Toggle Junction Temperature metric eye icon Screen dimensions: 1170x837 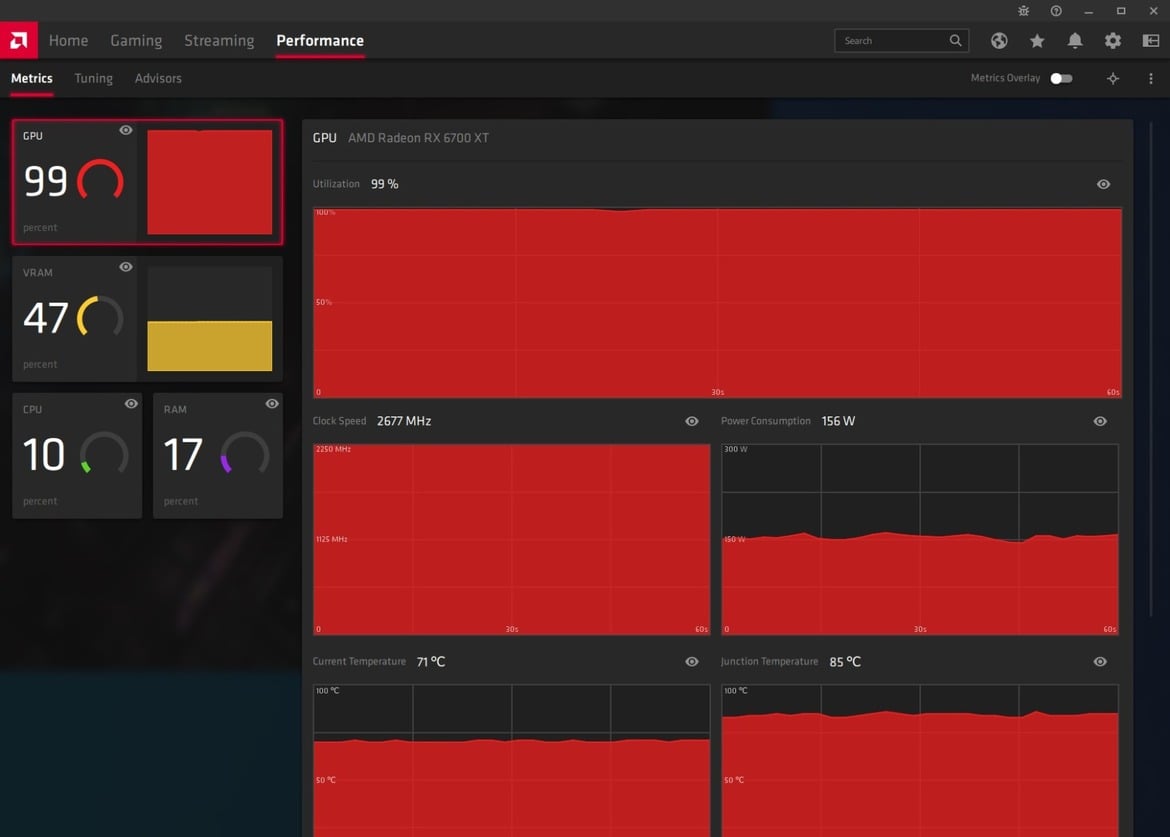[1100, 662]
